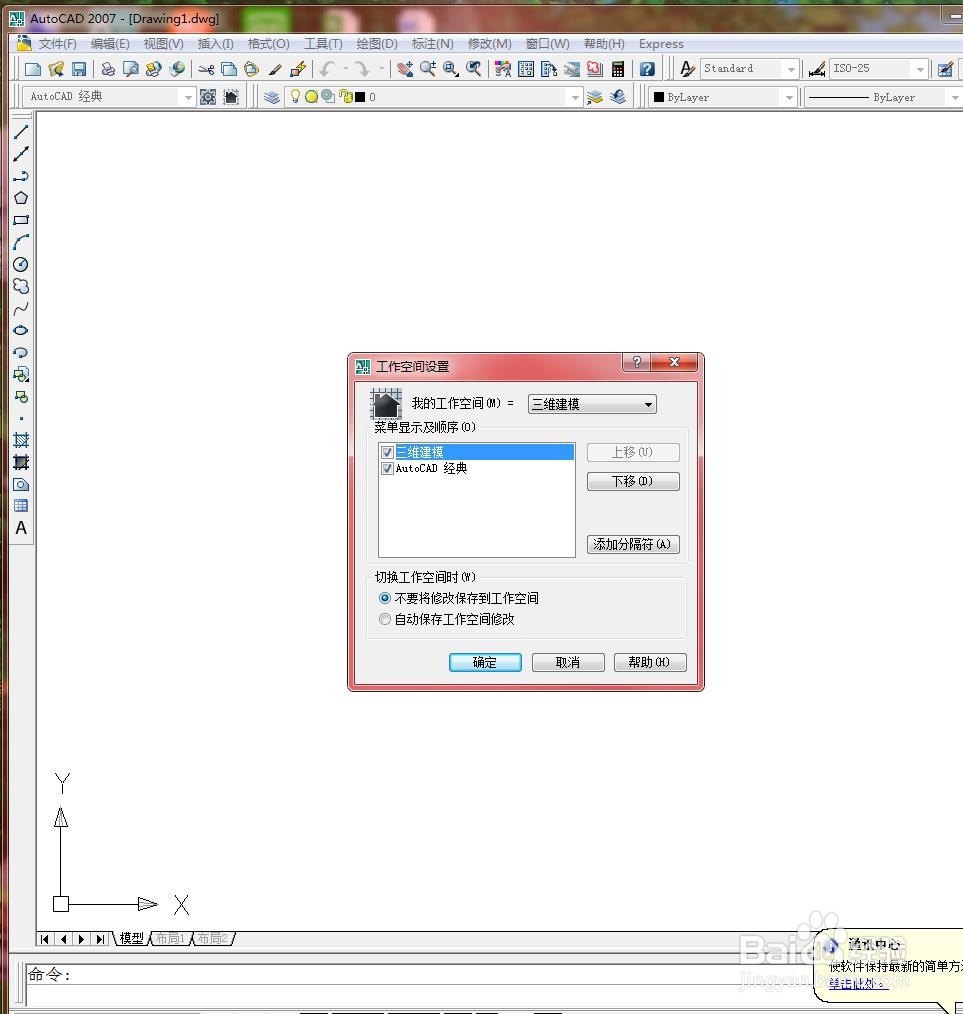963x1014 pixels.
Task: Click the New drawing icon
Action: tap(32, 69)
